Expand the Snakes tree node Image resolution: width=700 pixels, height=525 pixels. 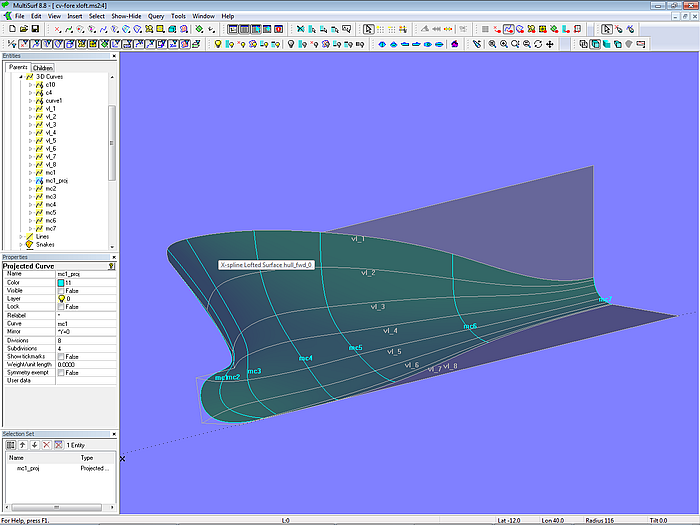coord(20,244)
